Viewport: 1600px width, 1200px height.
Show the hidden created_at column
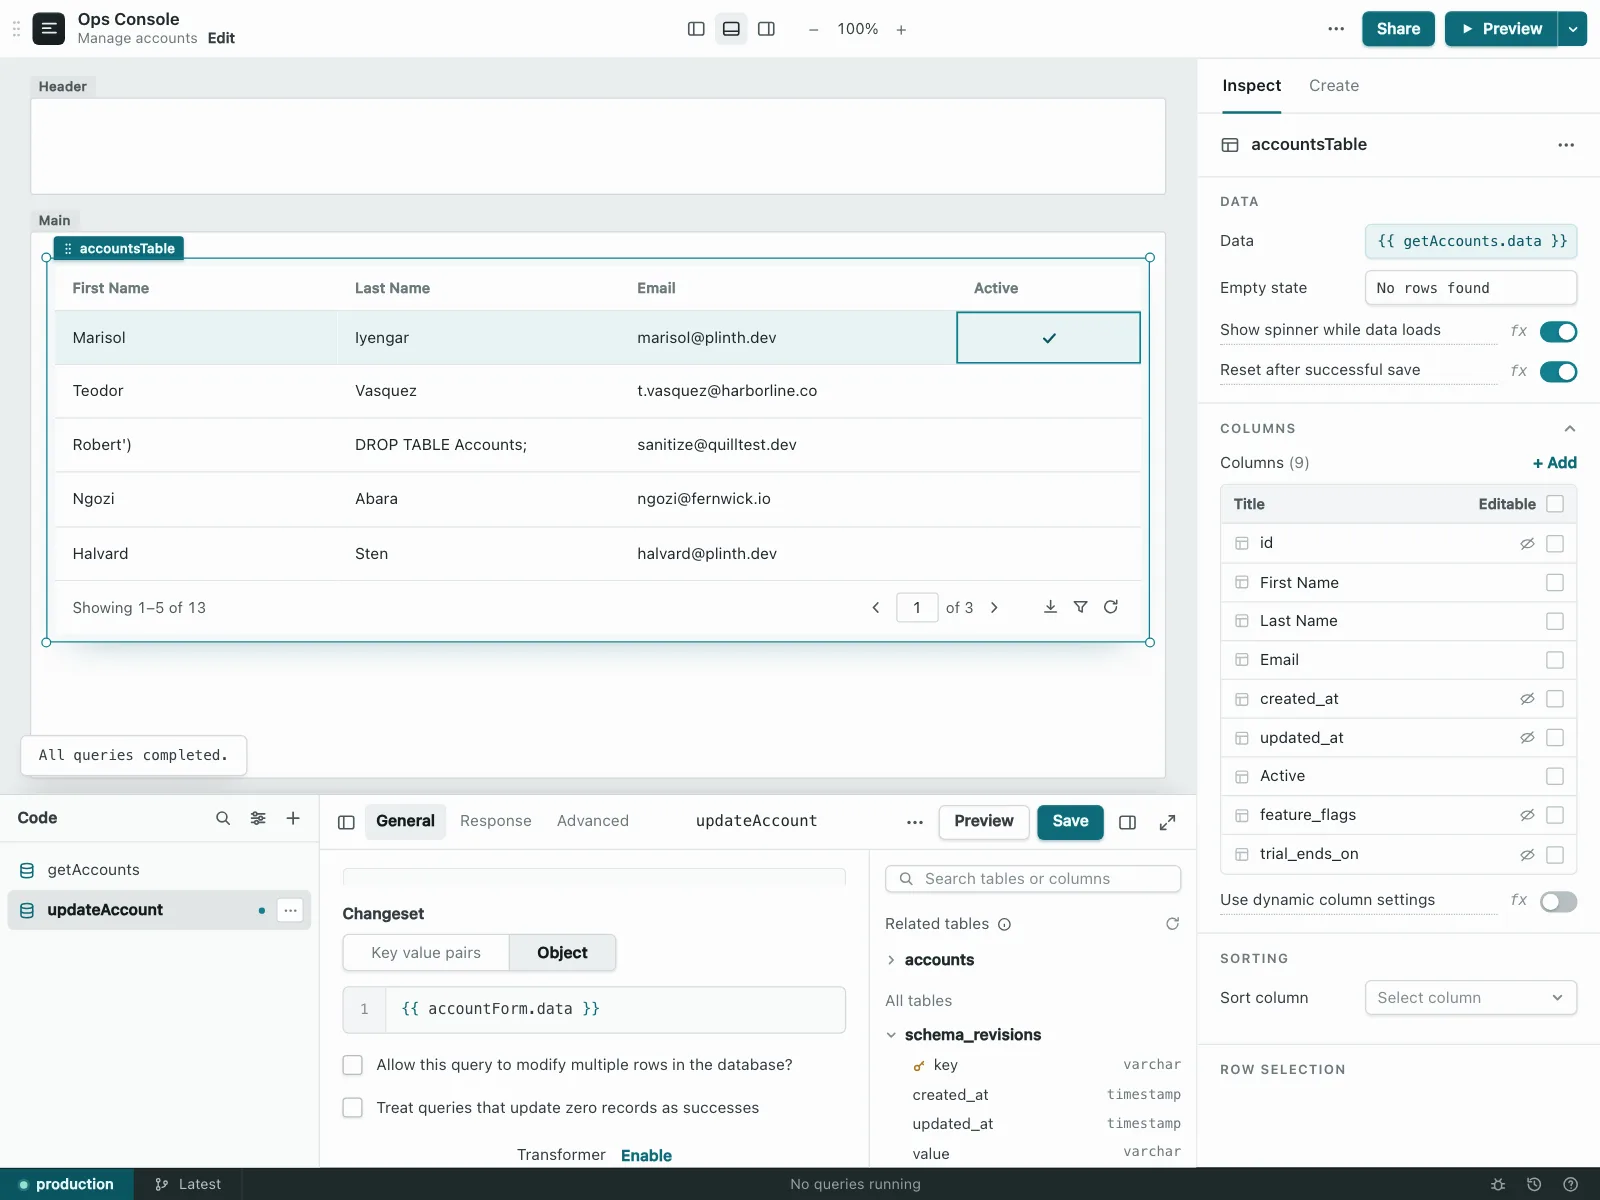pyautogui.click(x=1527, y=699)
